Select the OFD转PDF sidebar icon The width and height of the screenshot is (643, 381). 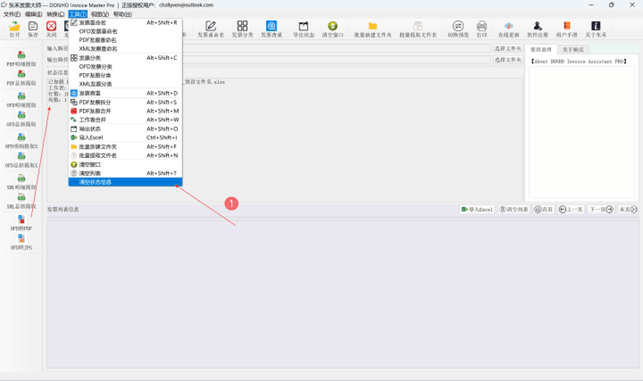coord(21,223)
